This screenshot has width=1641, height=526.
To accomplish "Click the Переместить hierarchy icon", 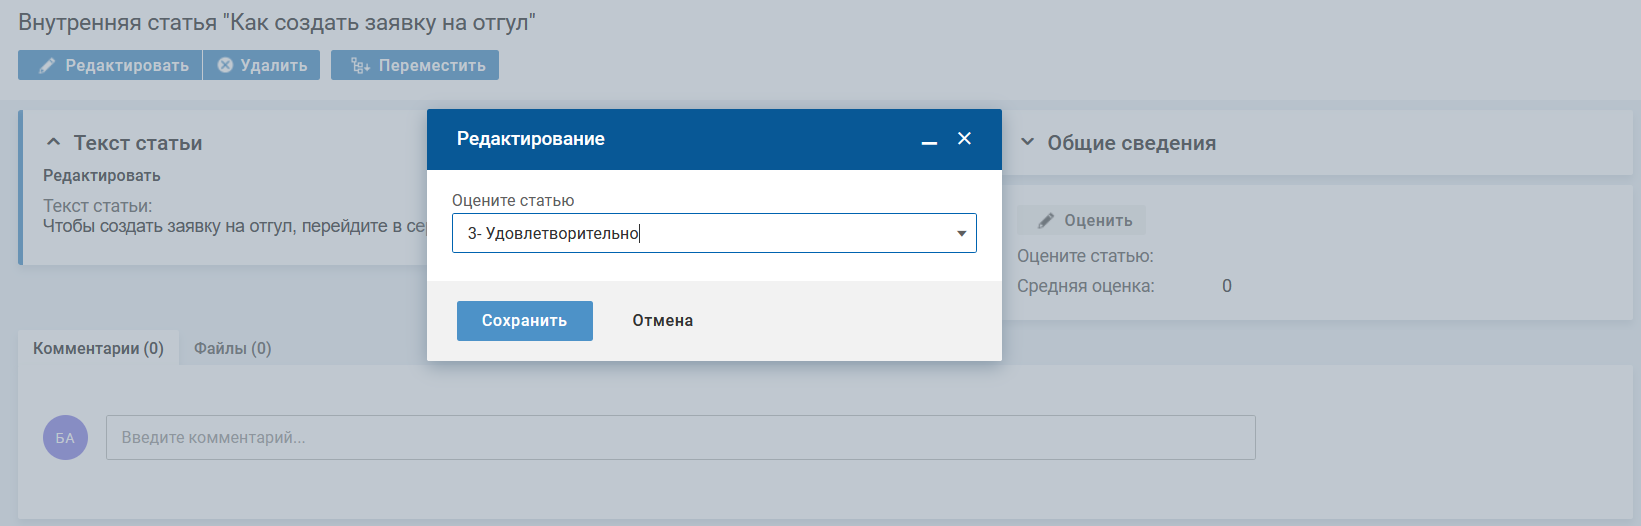I will click(x=361, y=66).
